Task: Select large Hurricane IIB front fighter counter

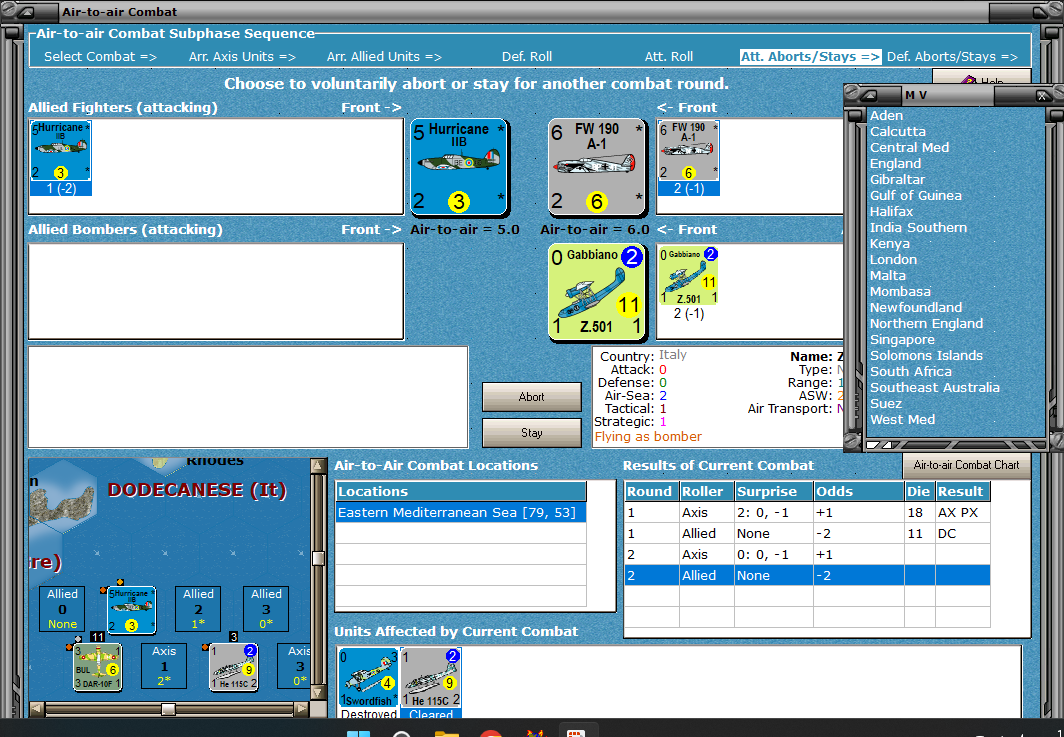Action: coord(459,167)
